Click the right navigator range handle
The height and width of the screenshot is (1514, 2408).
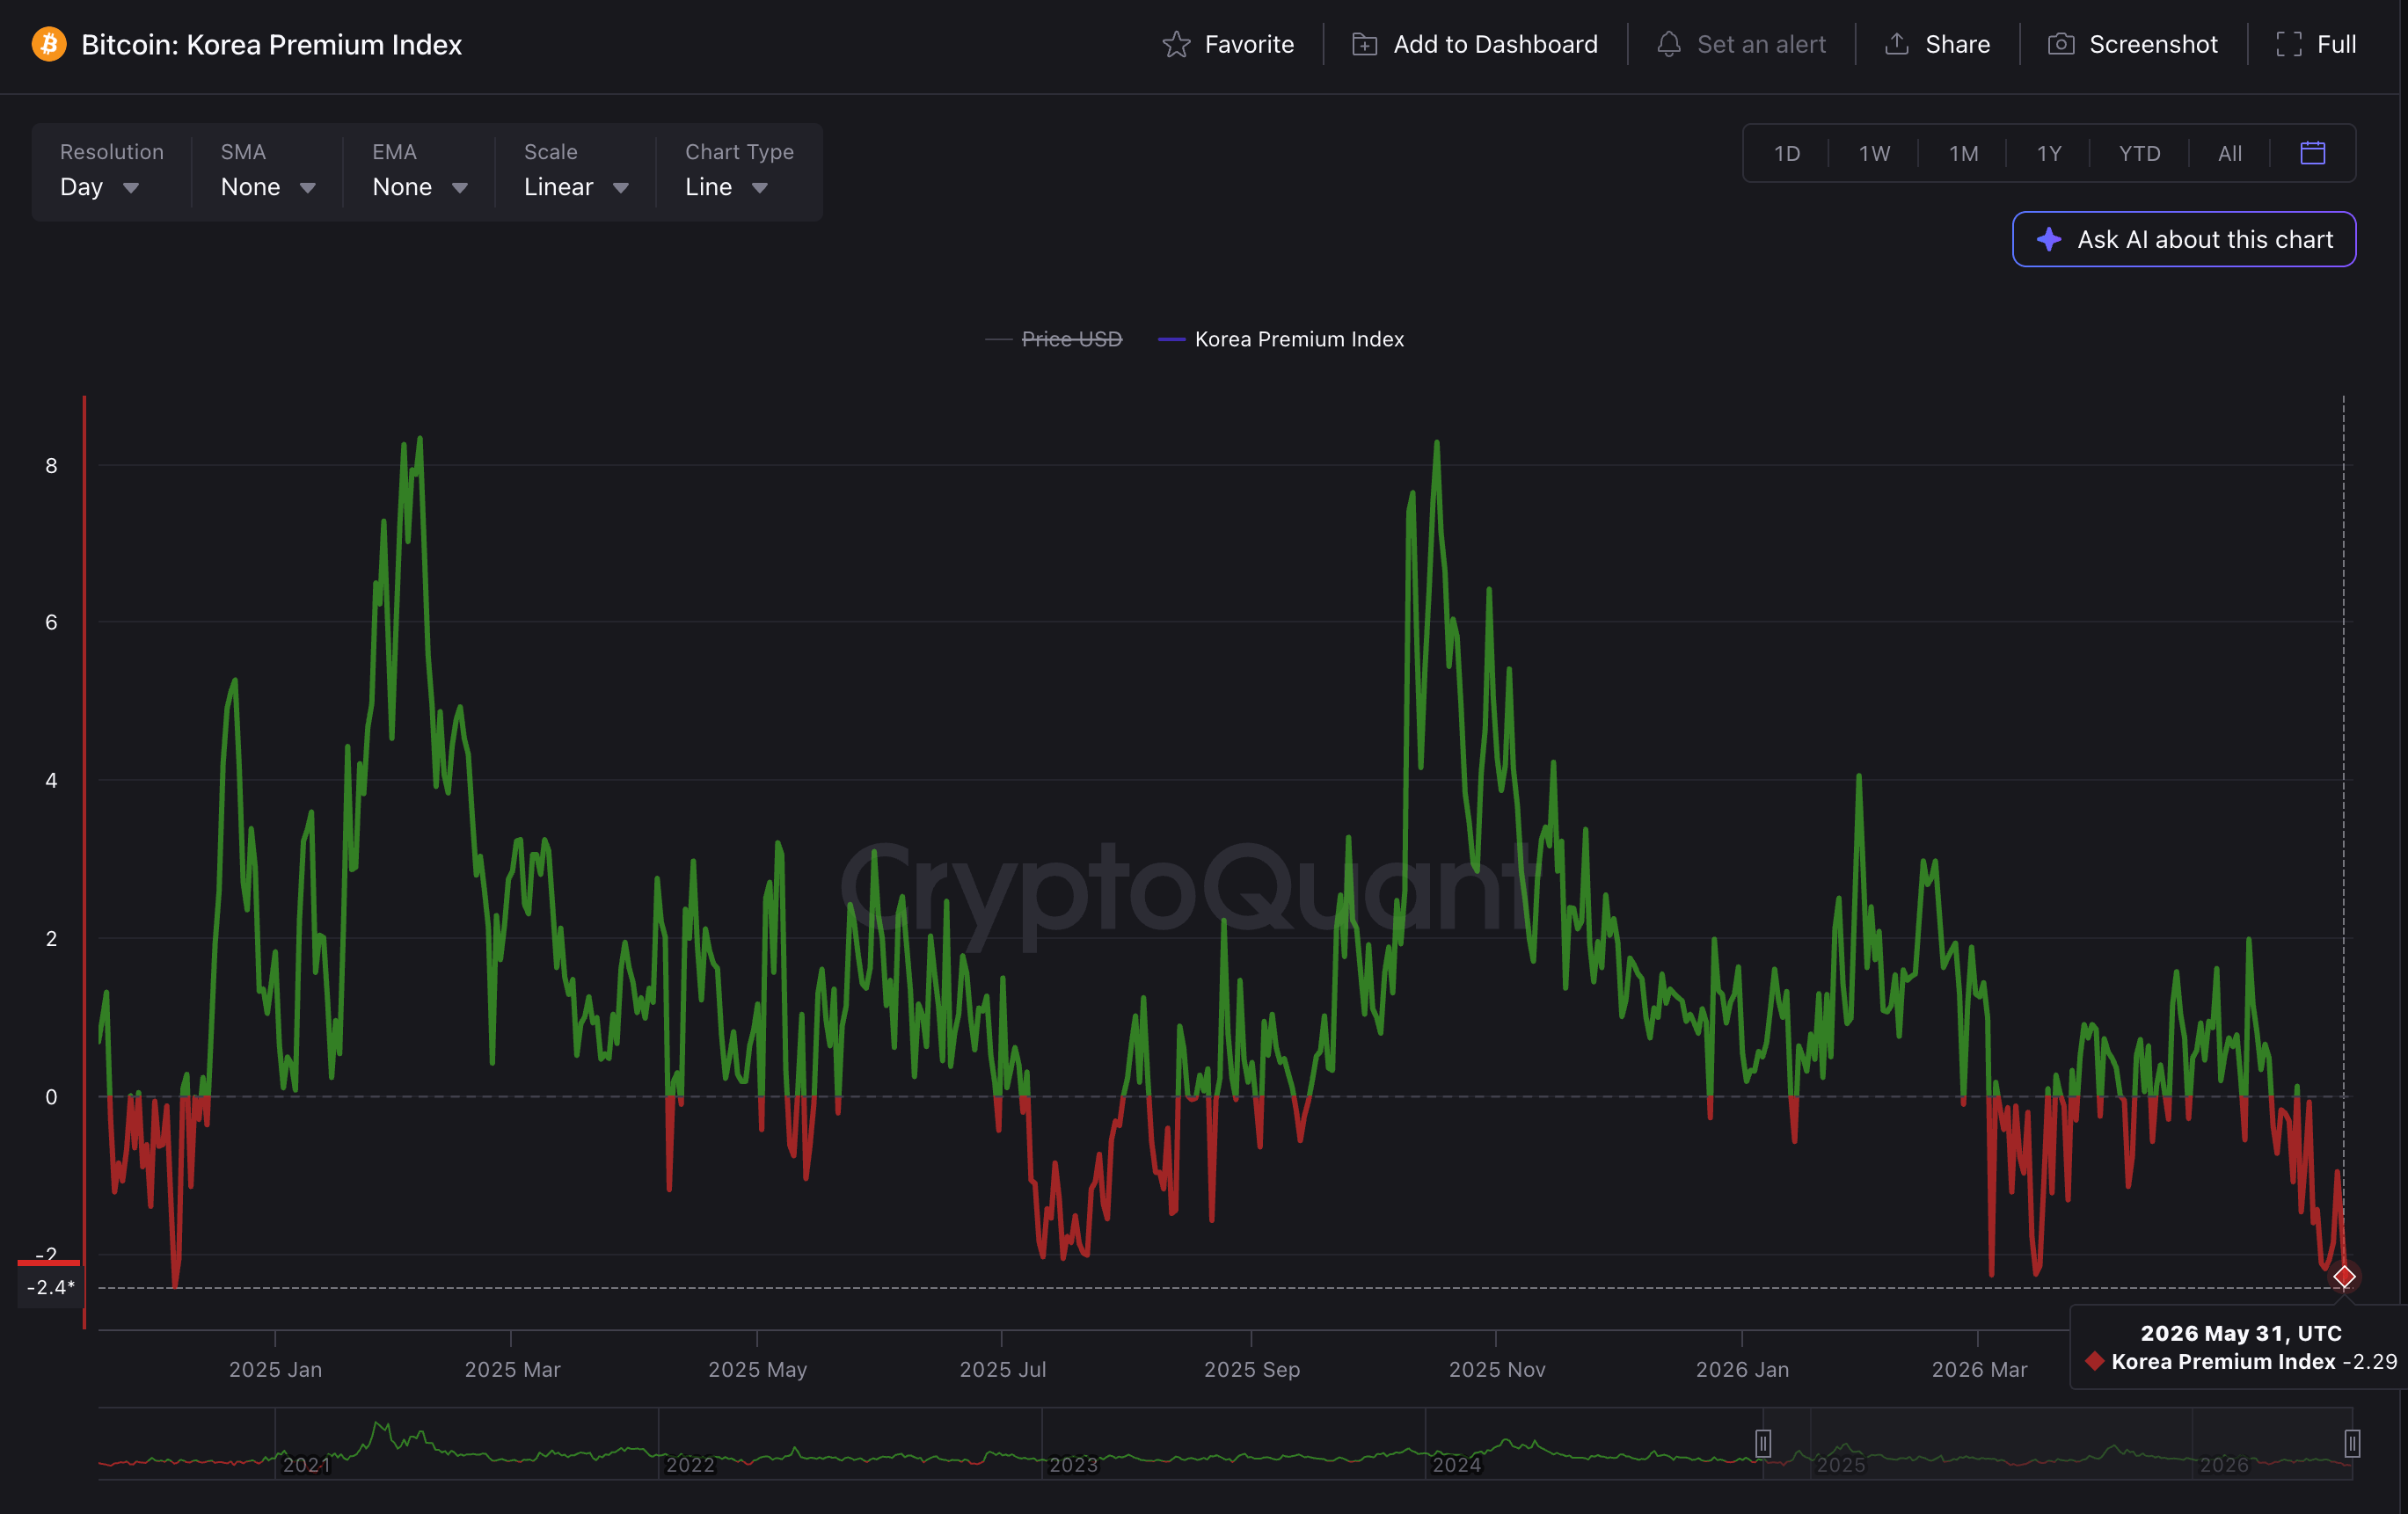click(x=2352, y=1443)
